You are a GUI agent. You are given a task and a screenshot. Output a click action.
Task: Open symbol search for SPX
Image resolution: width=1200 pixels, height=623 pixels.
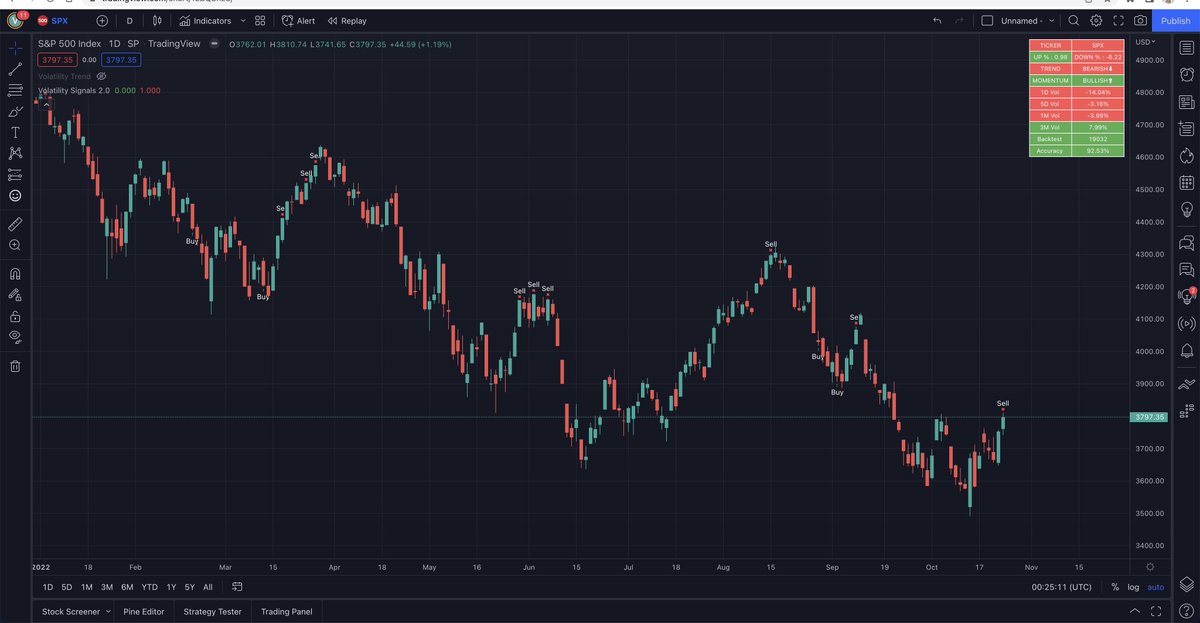pyautogui.click(x=52, y=20)
